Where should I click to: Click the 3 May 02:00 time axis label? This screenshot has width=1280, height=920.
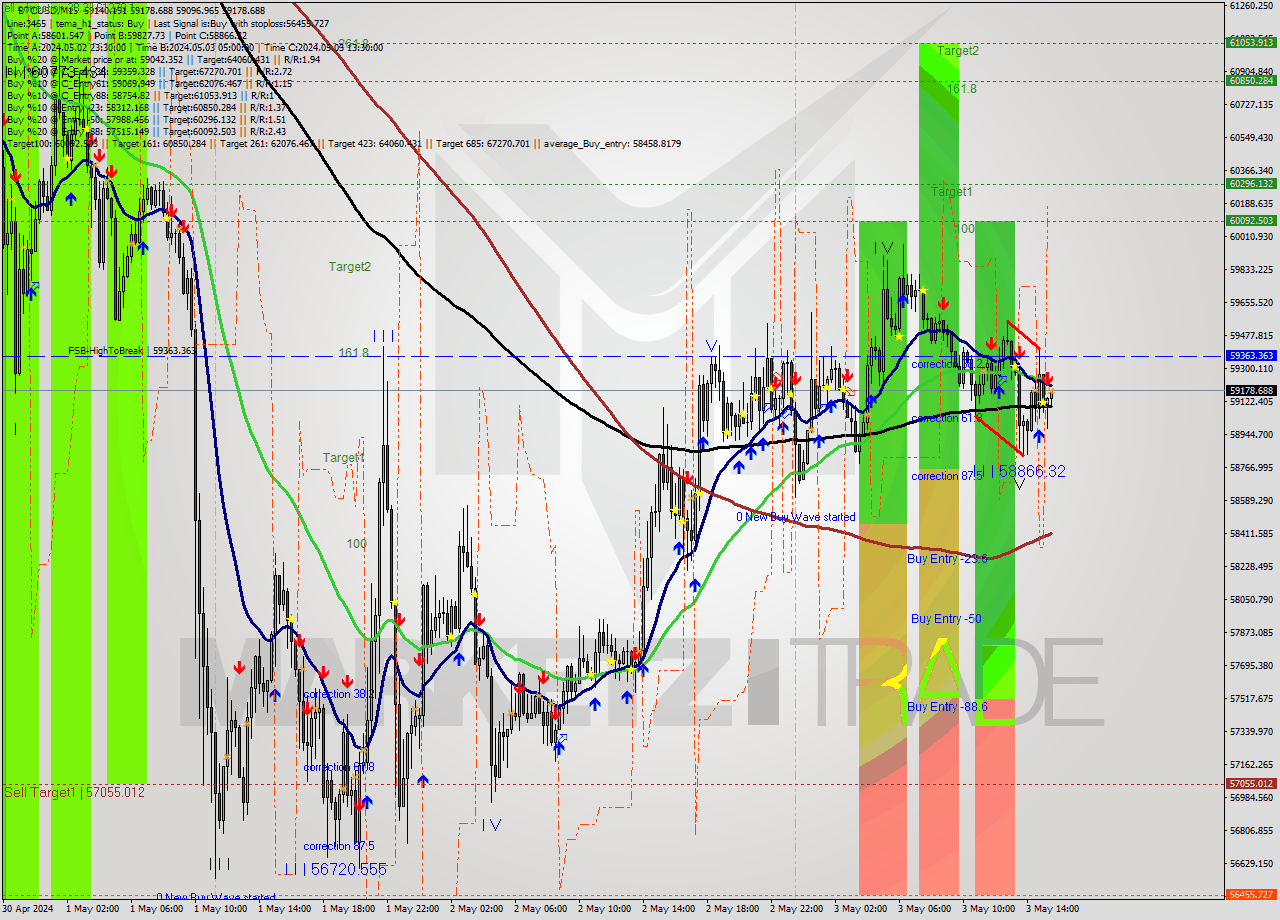coord(859,909)
